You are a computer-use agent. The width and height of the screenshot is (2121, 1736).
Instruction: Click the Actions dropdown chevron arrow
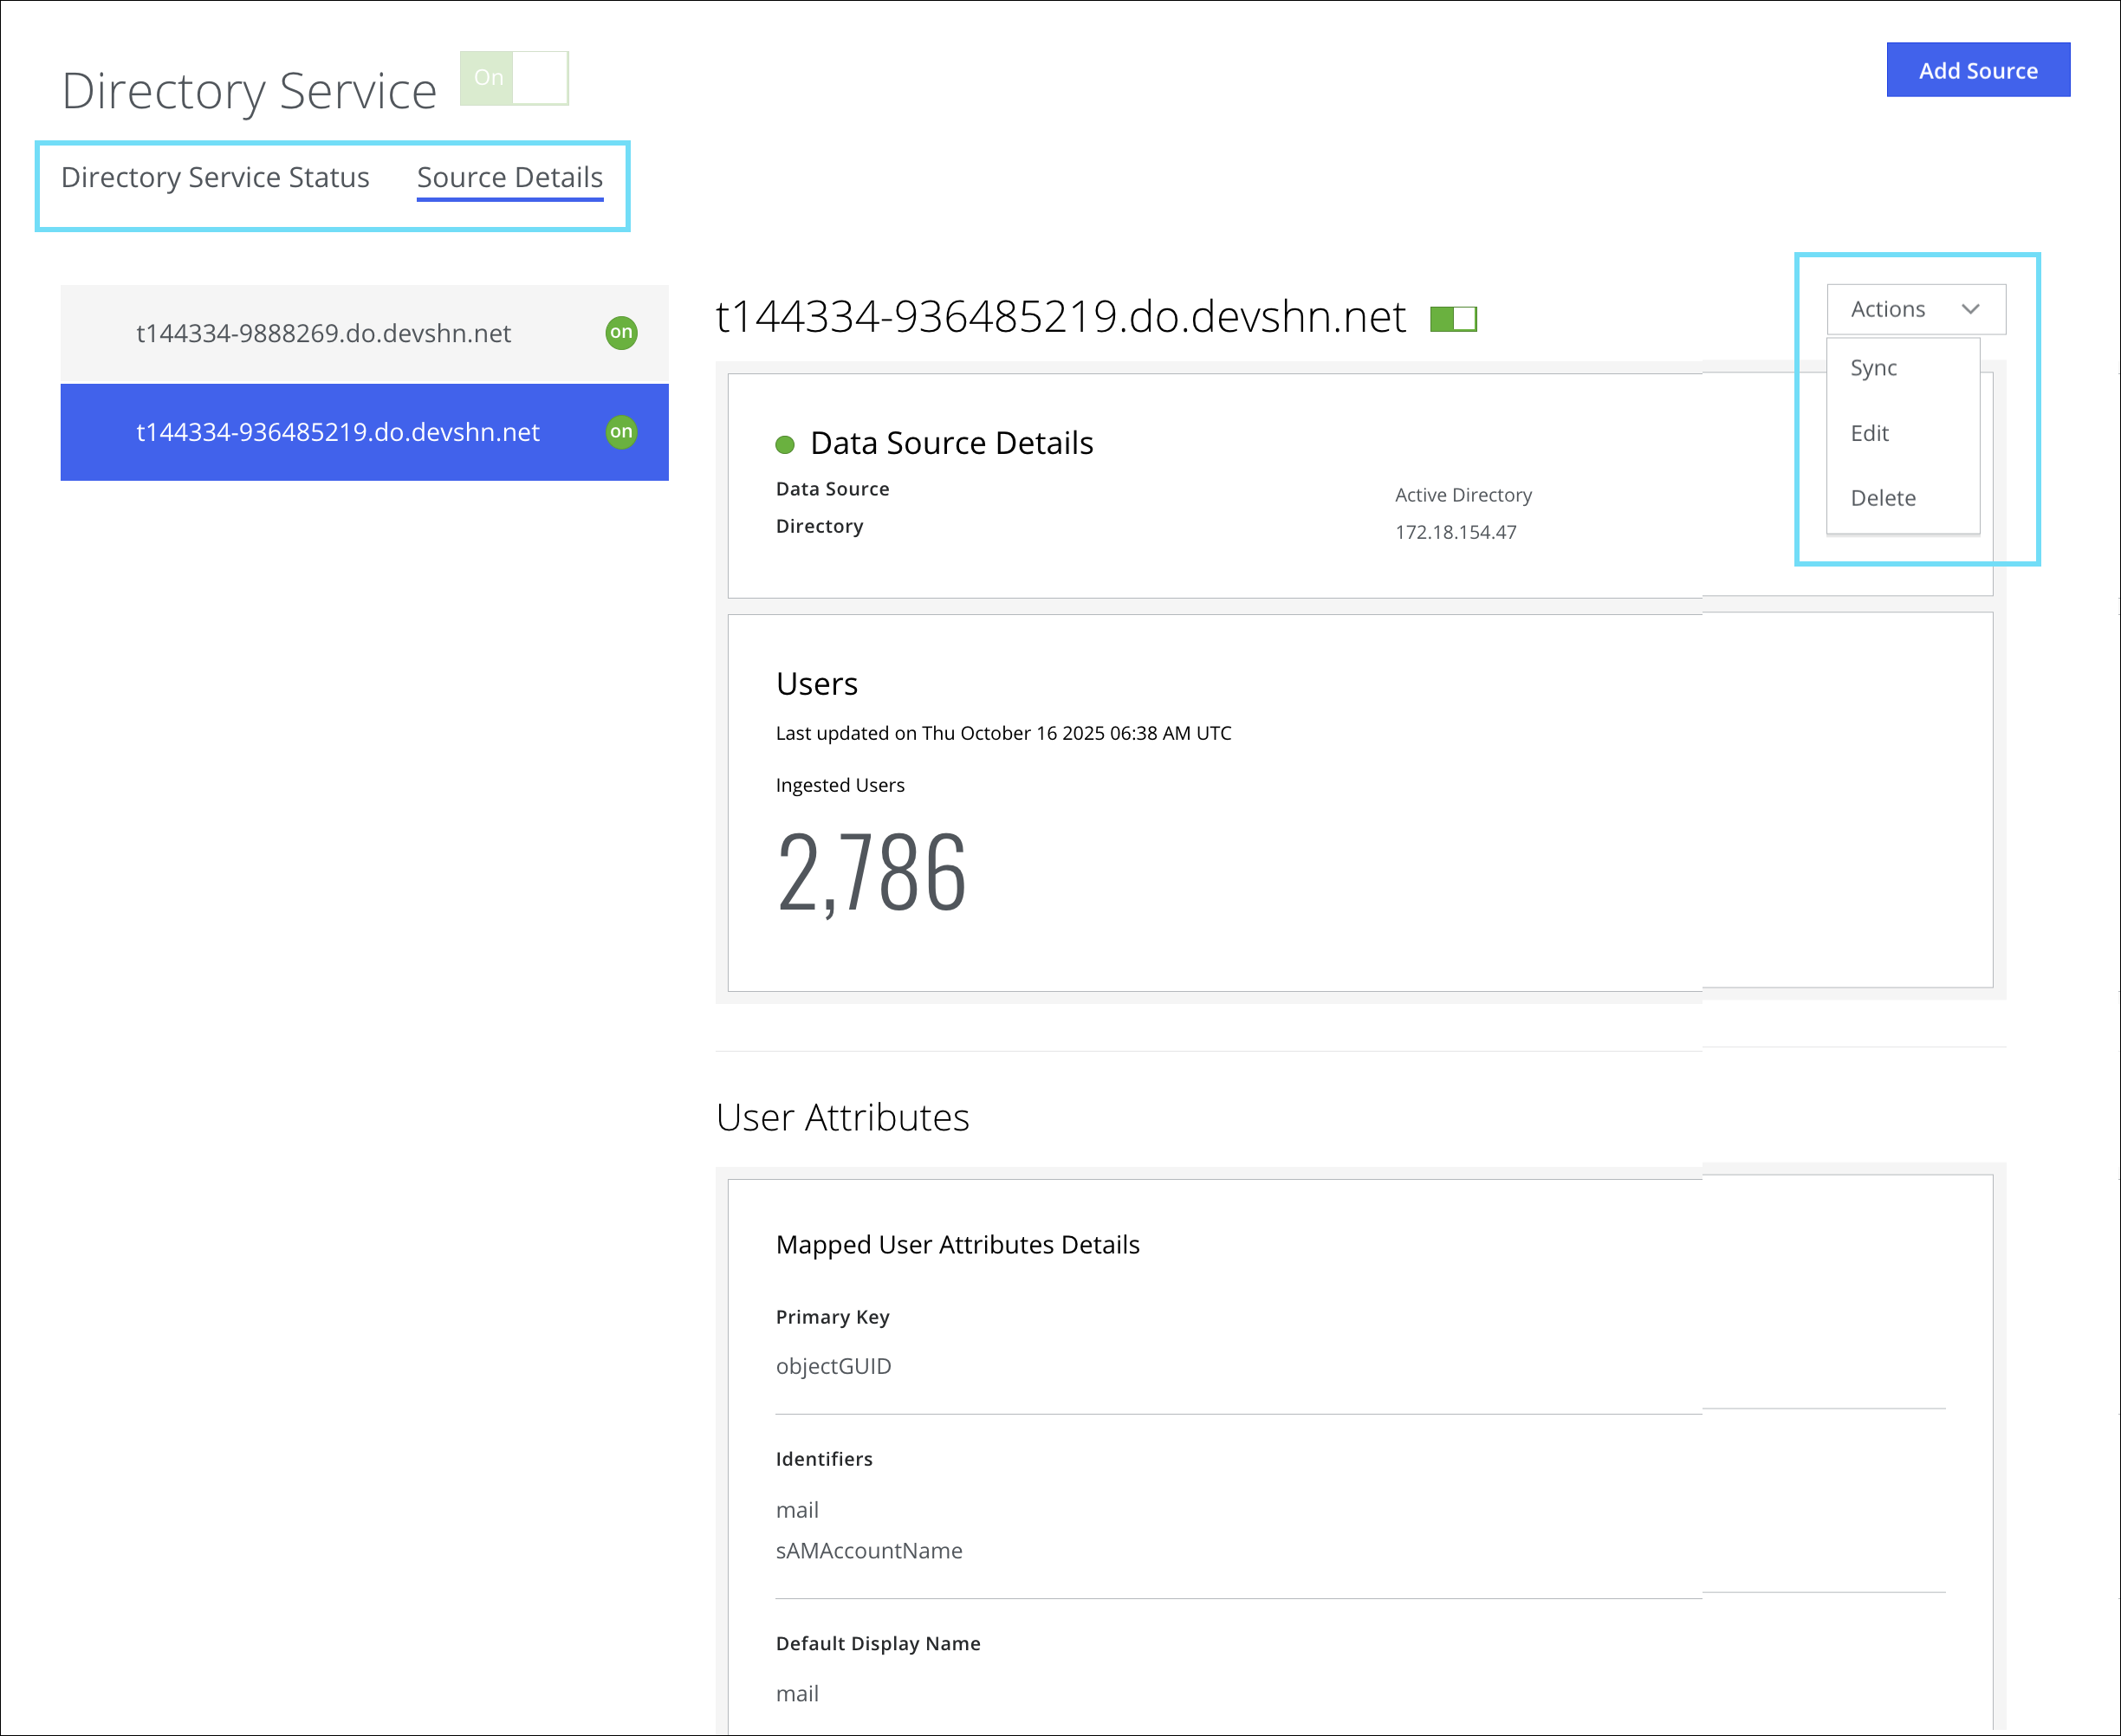point(1970,309)
